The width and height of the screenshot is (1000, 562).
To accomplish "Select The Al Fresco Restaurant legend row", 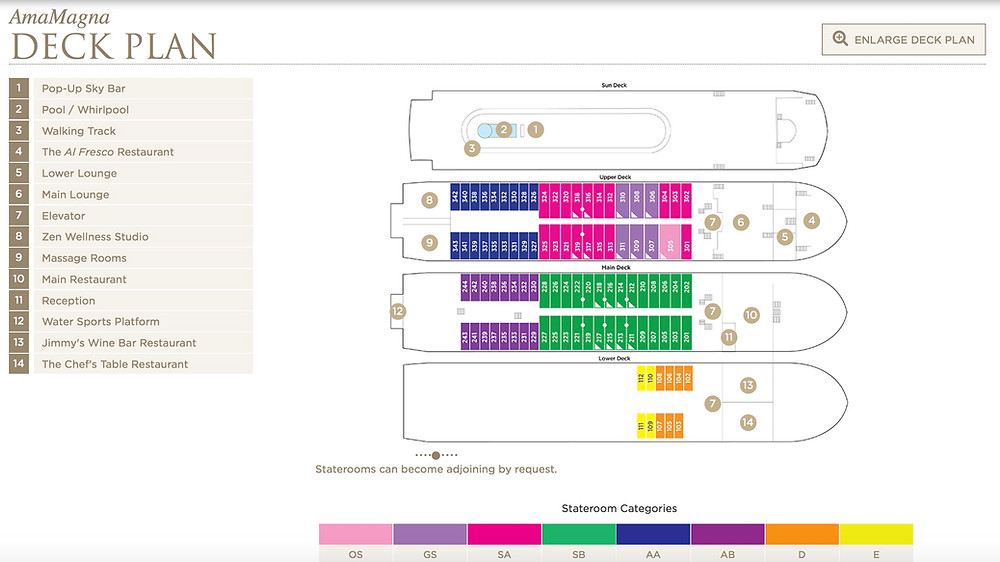I will [131, 152].
